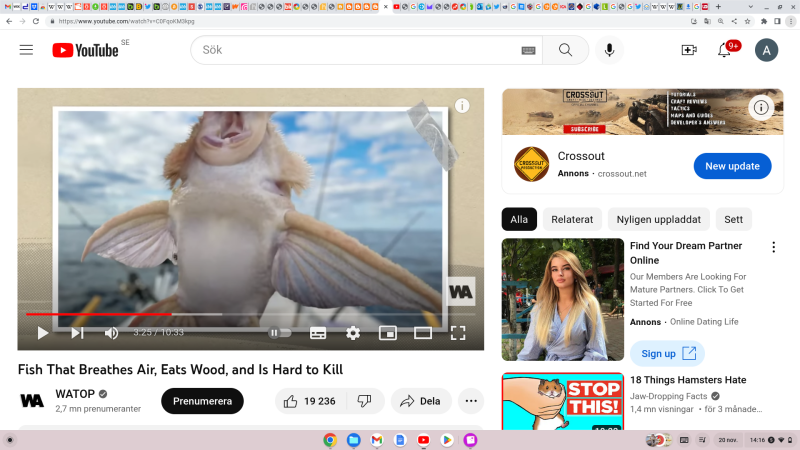
Task: Go to YouTube home via the logo
Action: (x=85, y=50)
